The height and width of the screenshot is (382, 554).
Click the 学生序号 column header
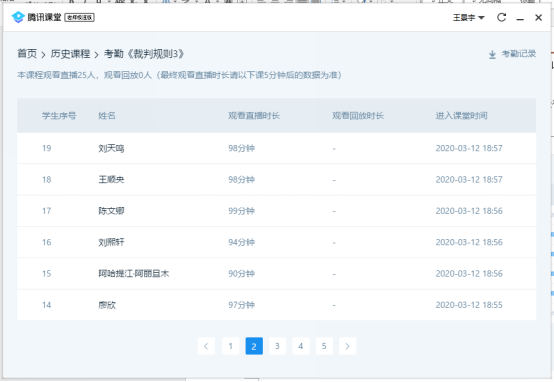59,116
